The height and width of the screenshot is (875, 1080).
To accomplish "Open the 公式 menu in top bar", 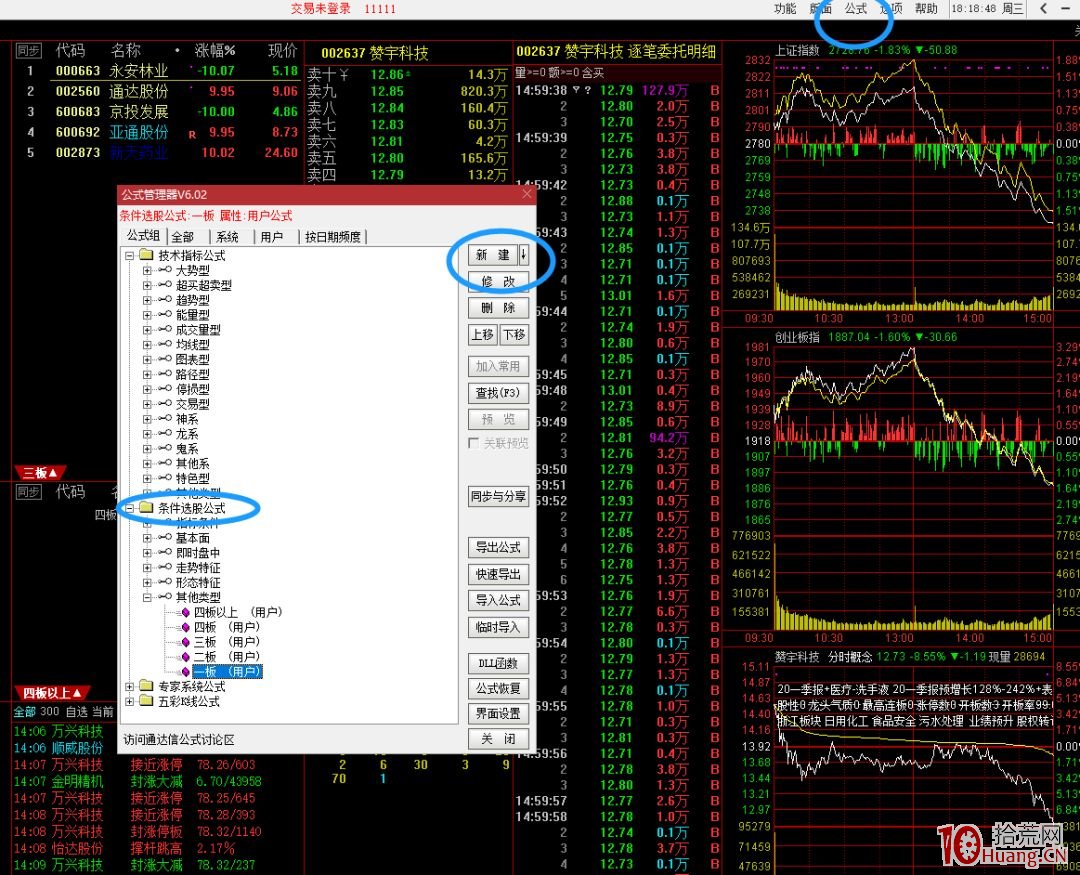I will [855, 9].
